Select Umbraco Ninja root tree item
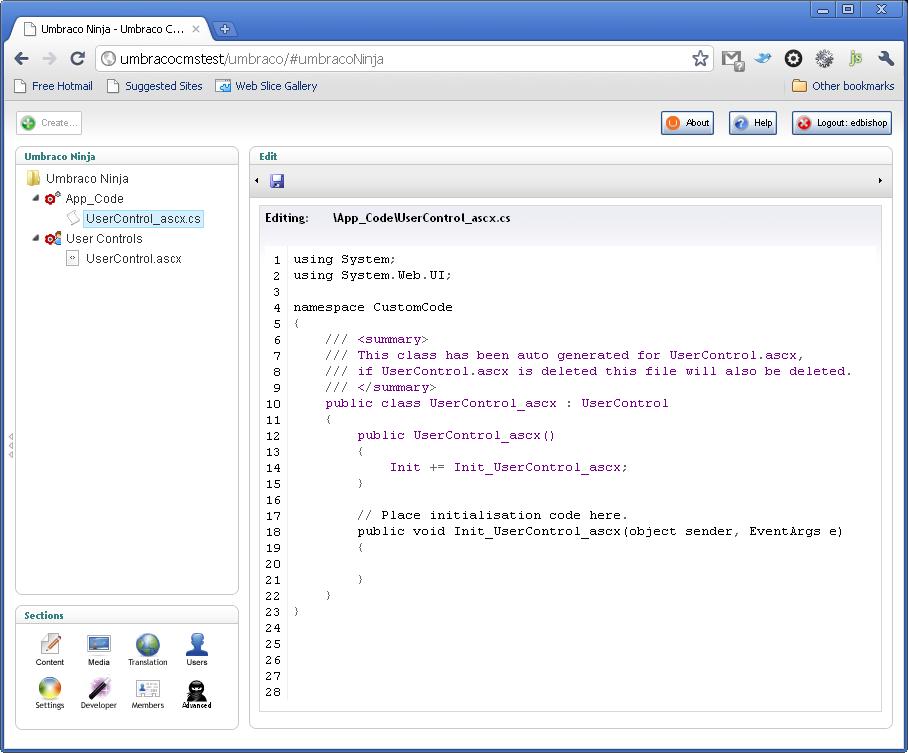 (x=87, y=178)
